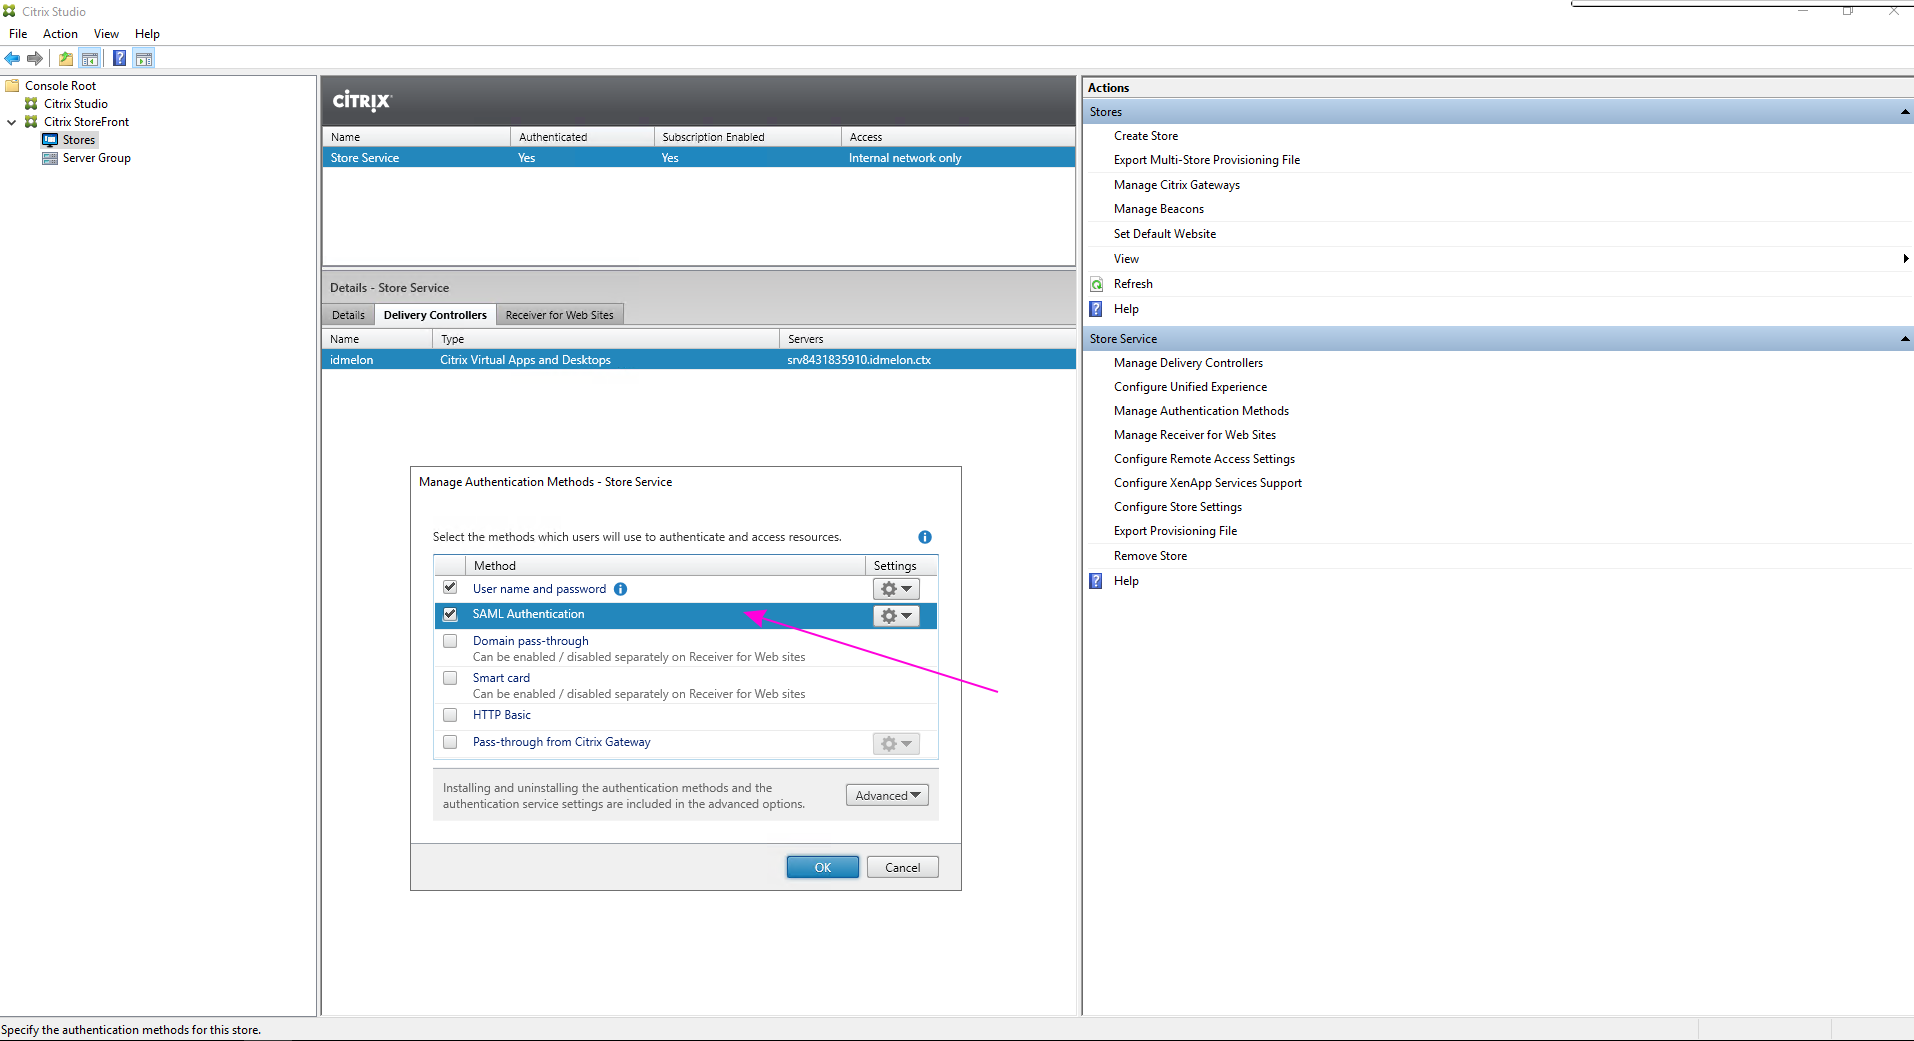
Task: Collapse the Store Service actions section
Action: [x=1904, y=339]
